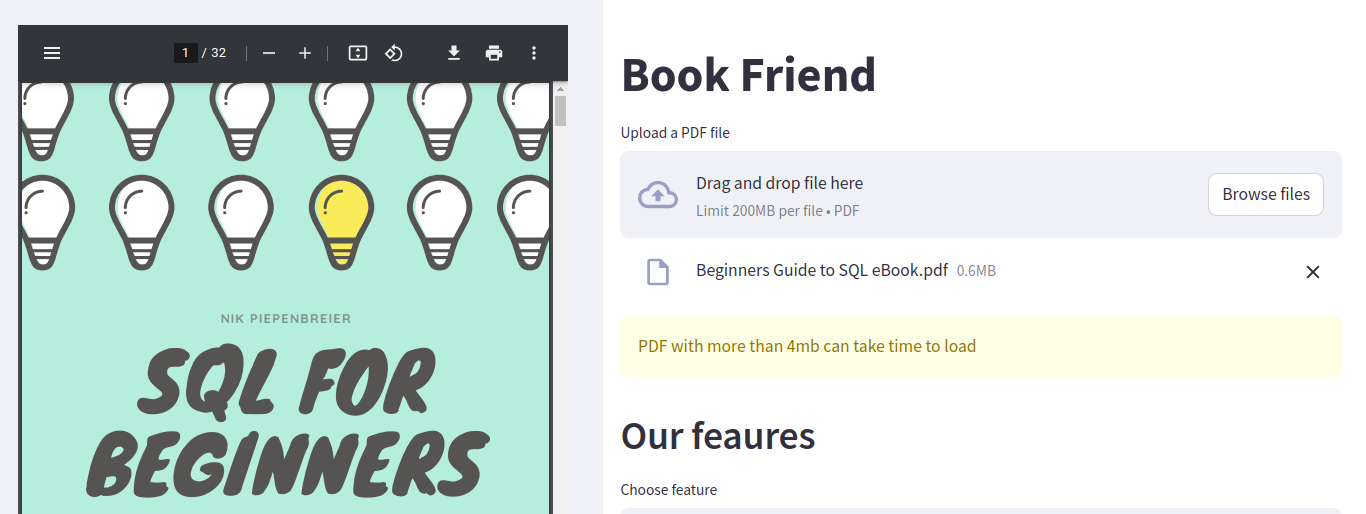Edit the current page number field
This screenshot has height=514, width=1366.
pos(186,53)
